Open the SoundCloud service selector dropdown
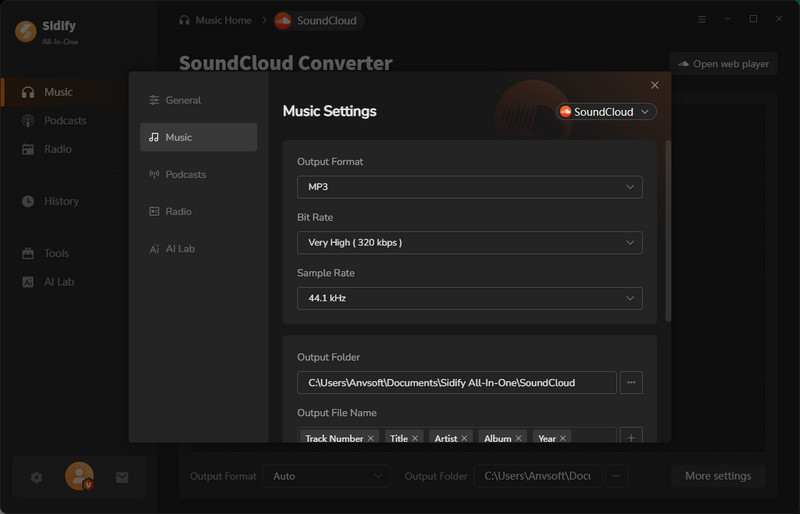Screen dimensions: 800x514 pyautogui.click(x=606, y=112)
